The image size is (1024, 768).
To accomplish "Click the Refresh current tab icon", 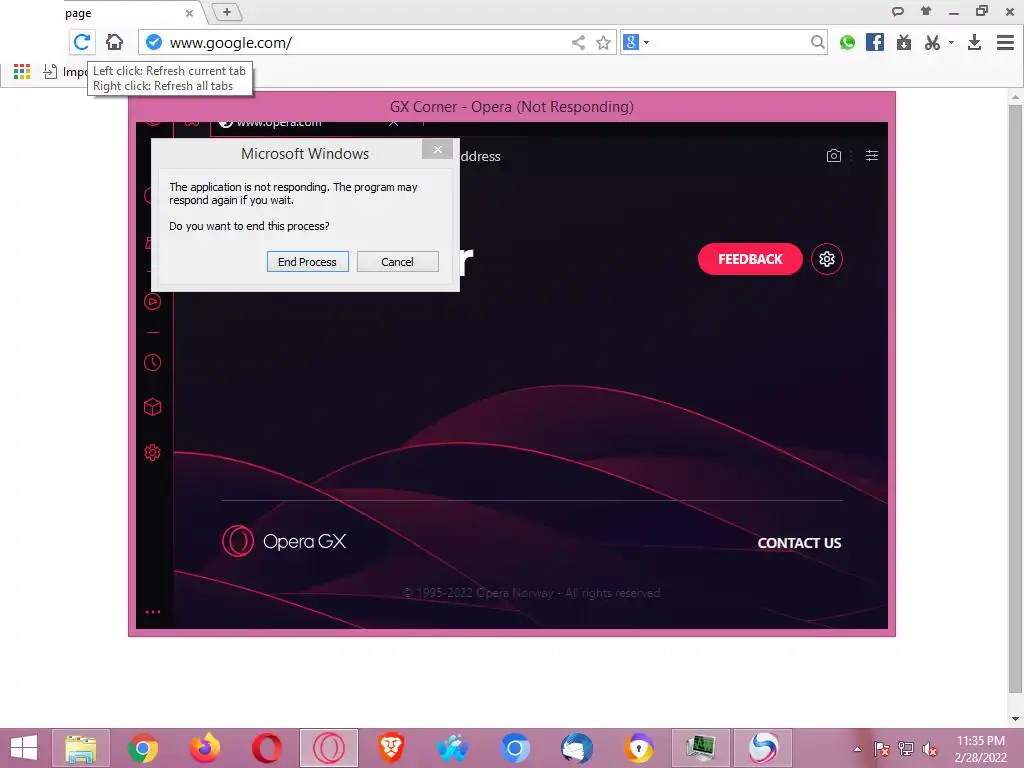I will pos(82,42).
